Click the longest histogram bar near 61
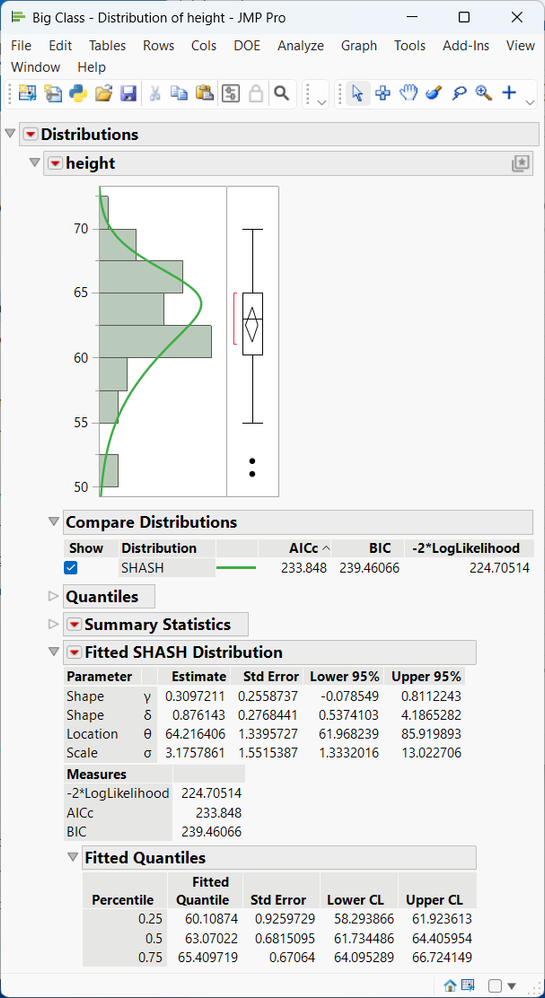 155,341
